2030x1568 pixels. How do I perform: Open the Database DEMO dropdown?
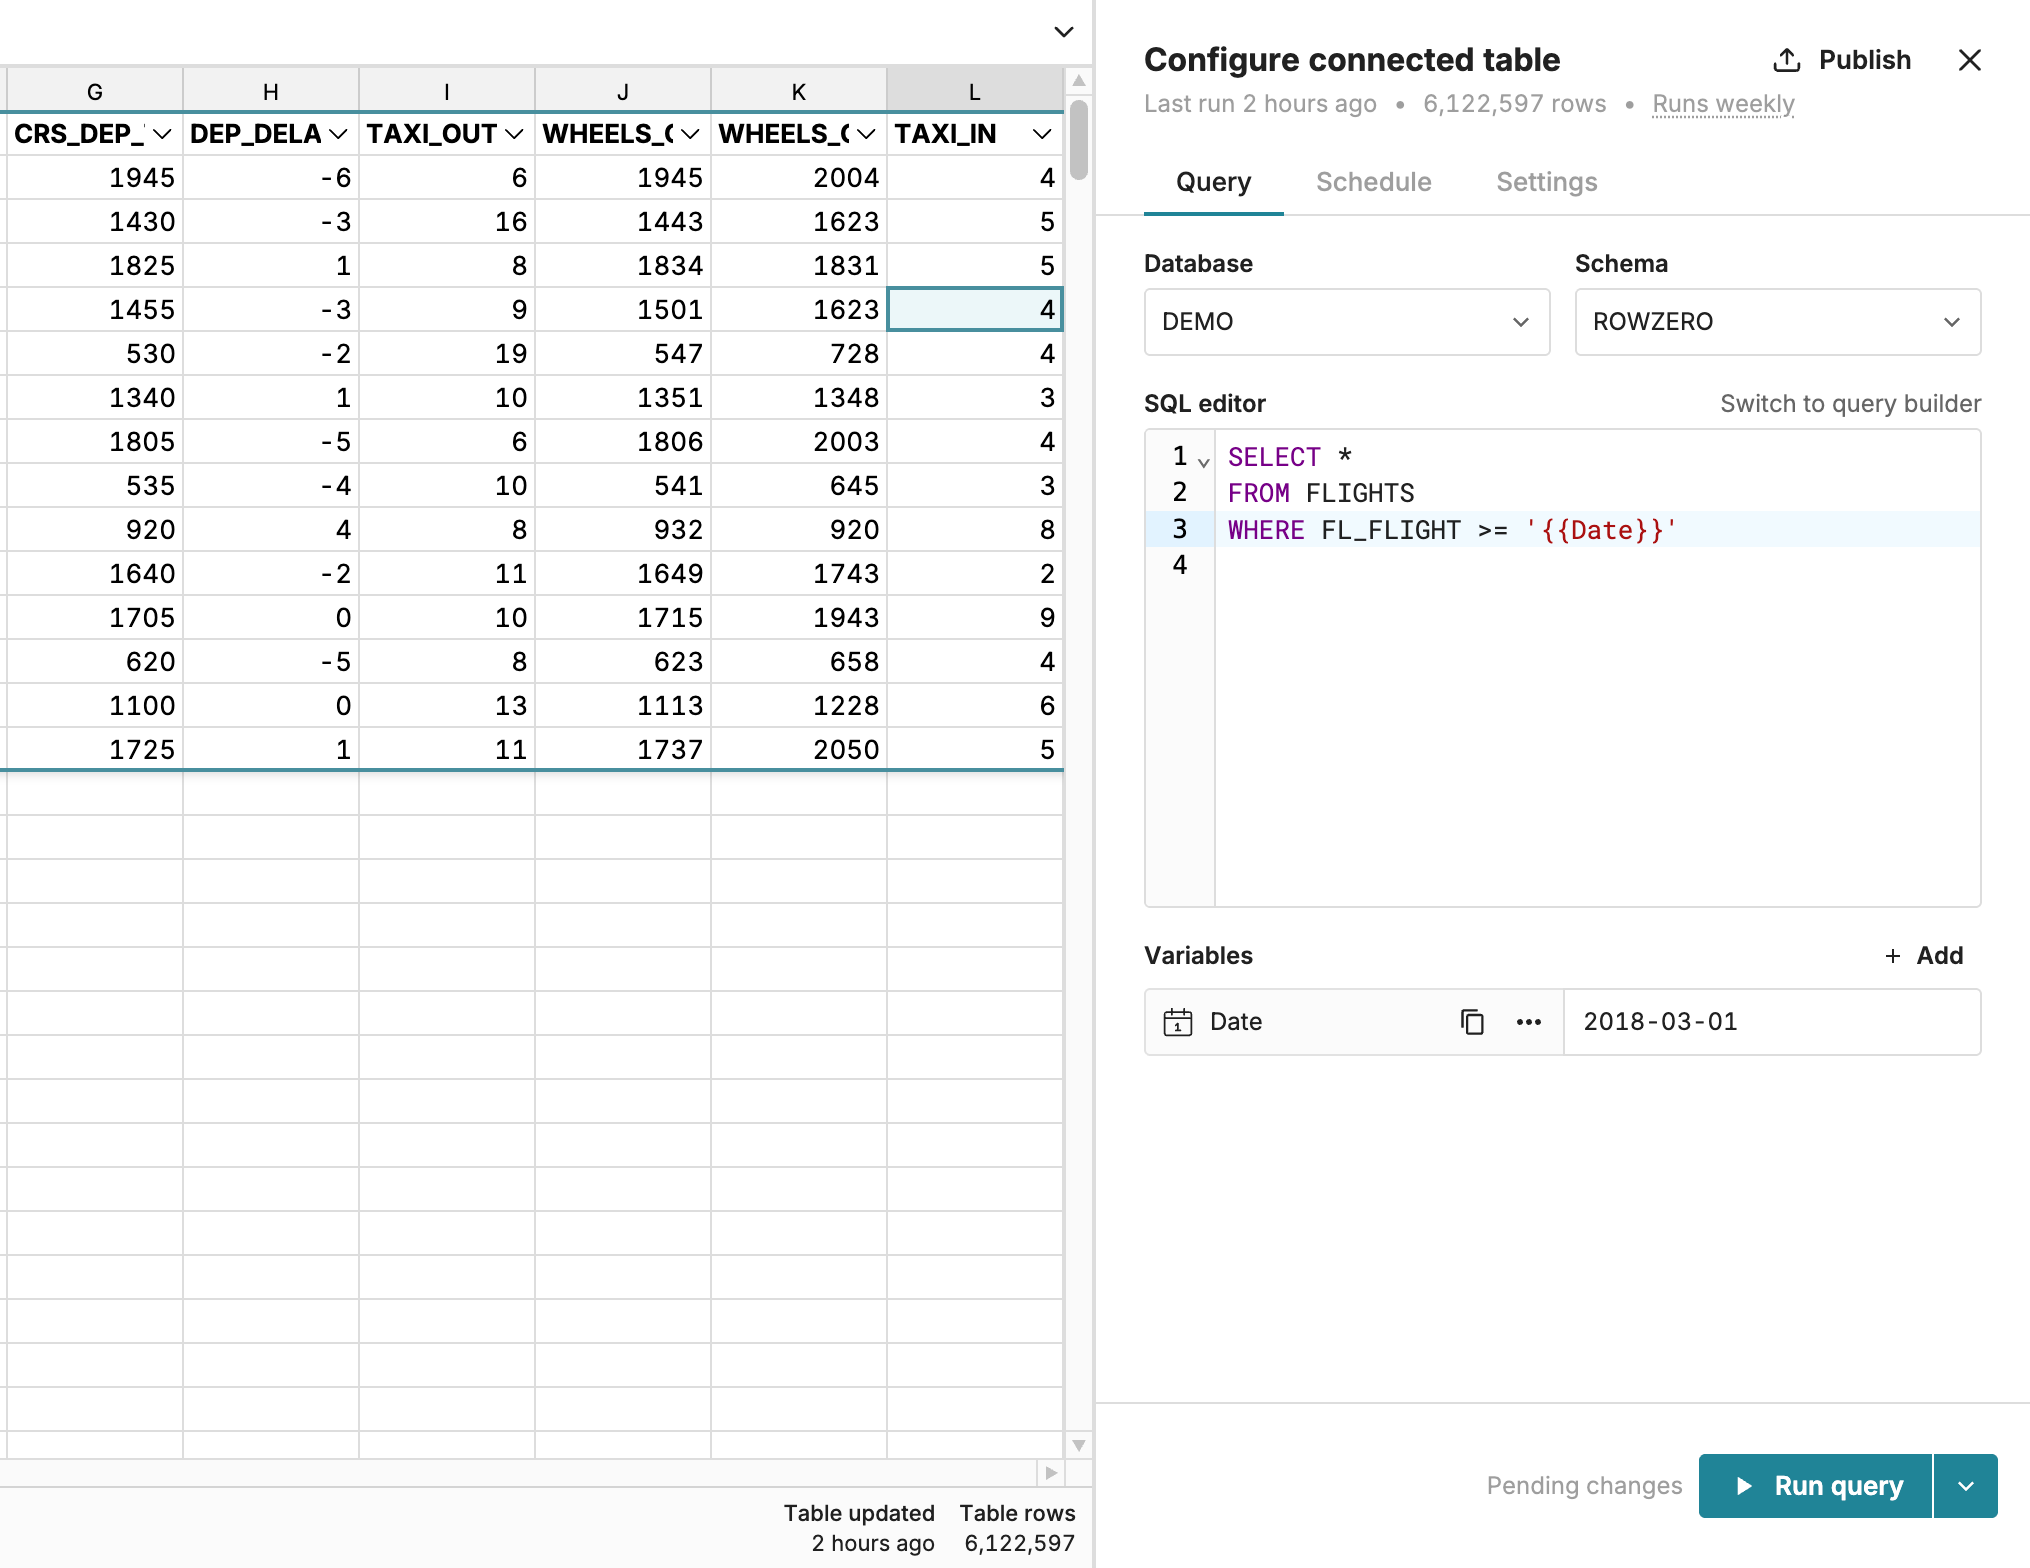point(1347,322)
